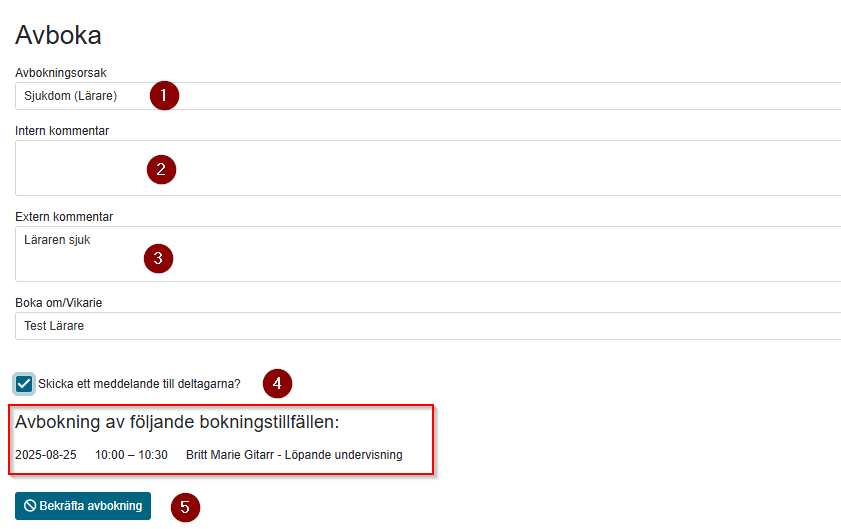Uncheck the Skicka ett meddelande checkbox
This screenshot has height=529, width=841.
pyautogui.click(x=24, y=384)
